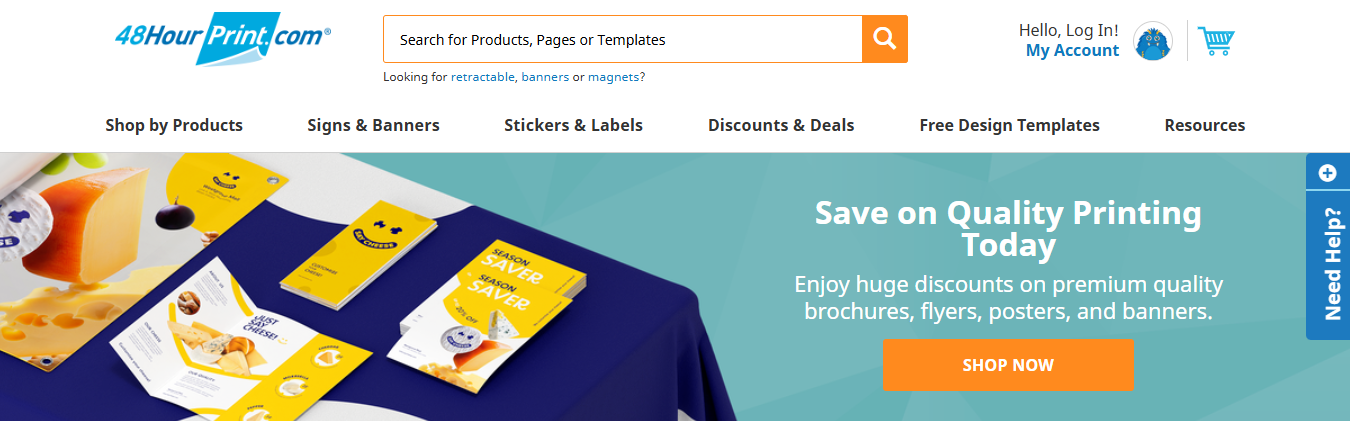
Task: Click the 48HourPrint.com logo
Action: 223,38
